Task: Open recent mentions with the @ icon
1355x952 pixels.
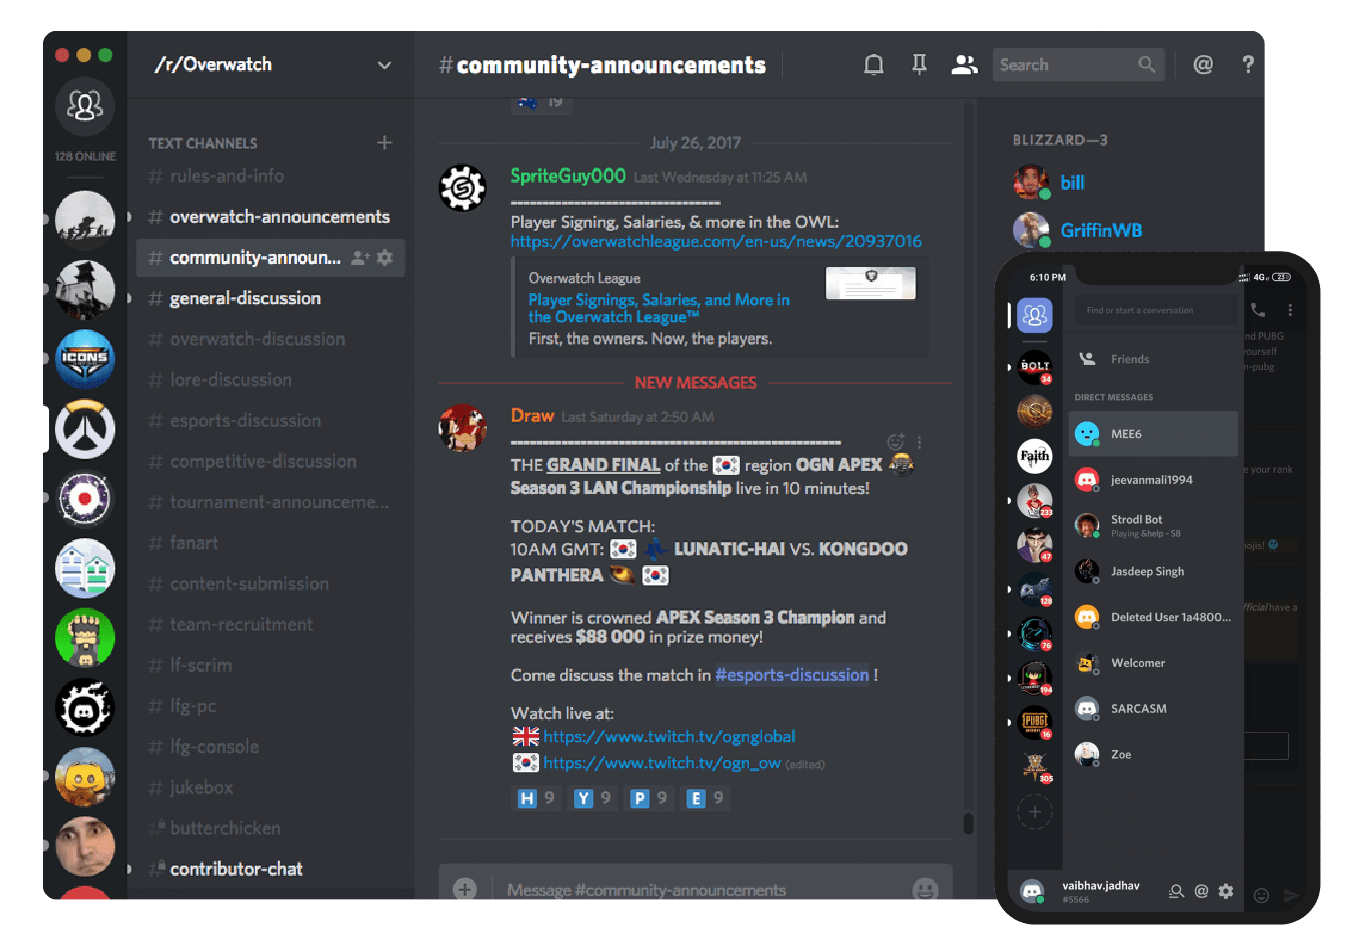Action: 1203,64
